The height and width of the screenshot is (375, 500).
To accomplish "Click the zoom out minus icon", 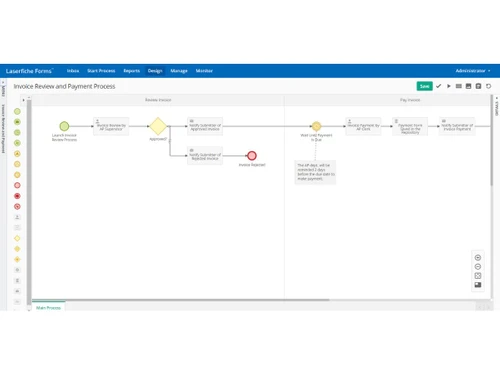I will [478, 267].
